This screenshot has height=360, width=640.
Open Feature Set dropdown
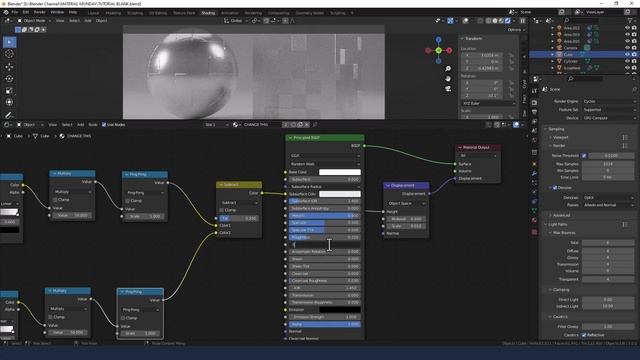tap(609, 110)
